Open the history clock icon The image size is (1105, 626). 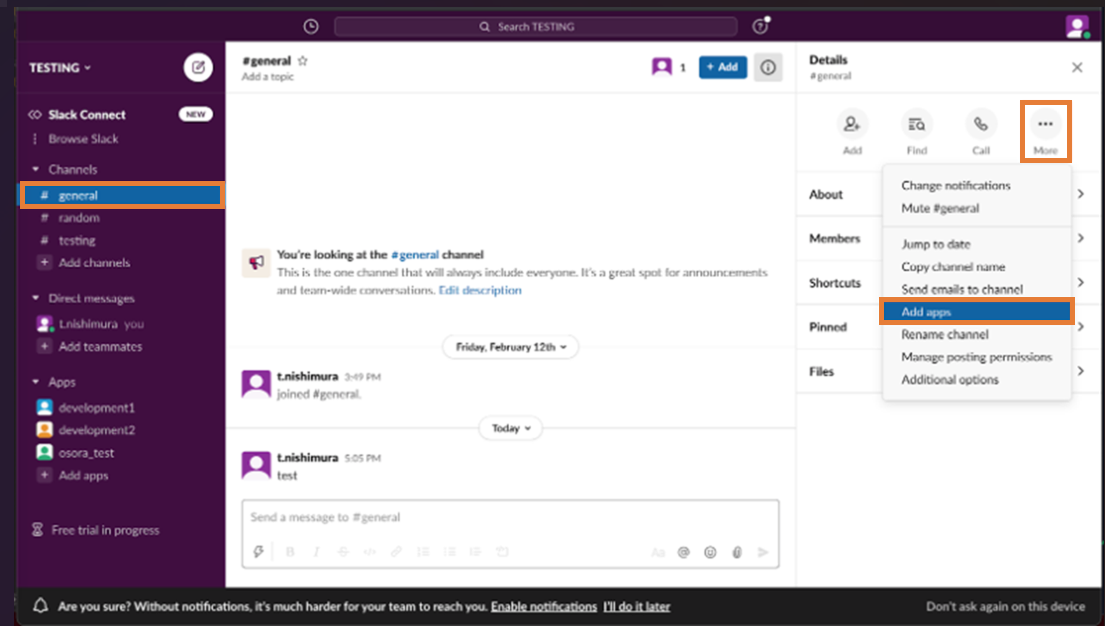coord(311,27)
